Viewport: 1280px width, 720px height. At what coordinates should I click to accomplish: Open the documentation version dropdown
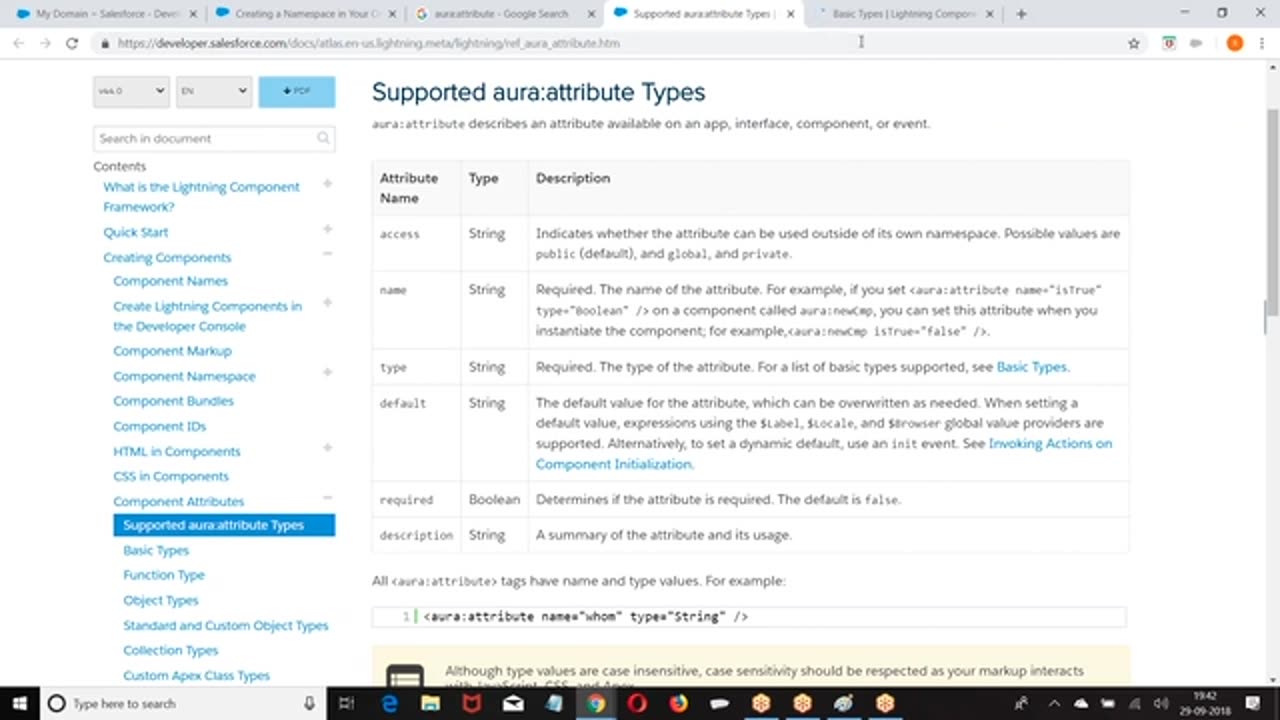131,91
